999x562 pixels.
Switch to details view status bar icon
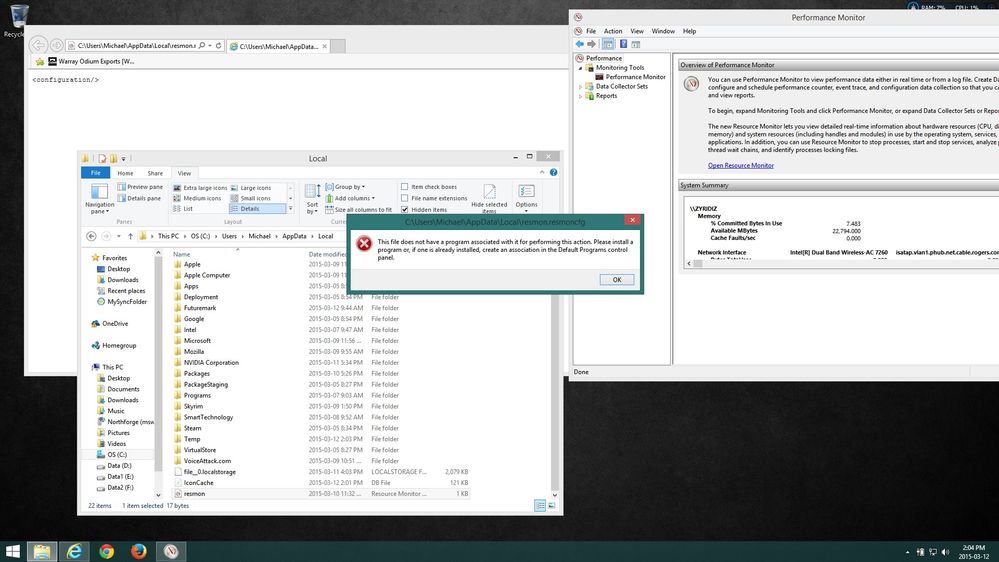coord(540,506)
